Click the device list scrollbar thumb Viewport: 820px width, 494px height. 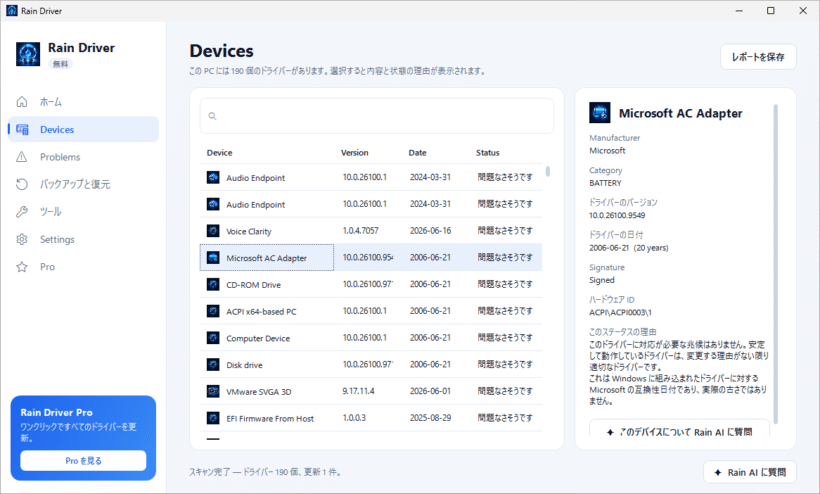click(x=548, y=171)
